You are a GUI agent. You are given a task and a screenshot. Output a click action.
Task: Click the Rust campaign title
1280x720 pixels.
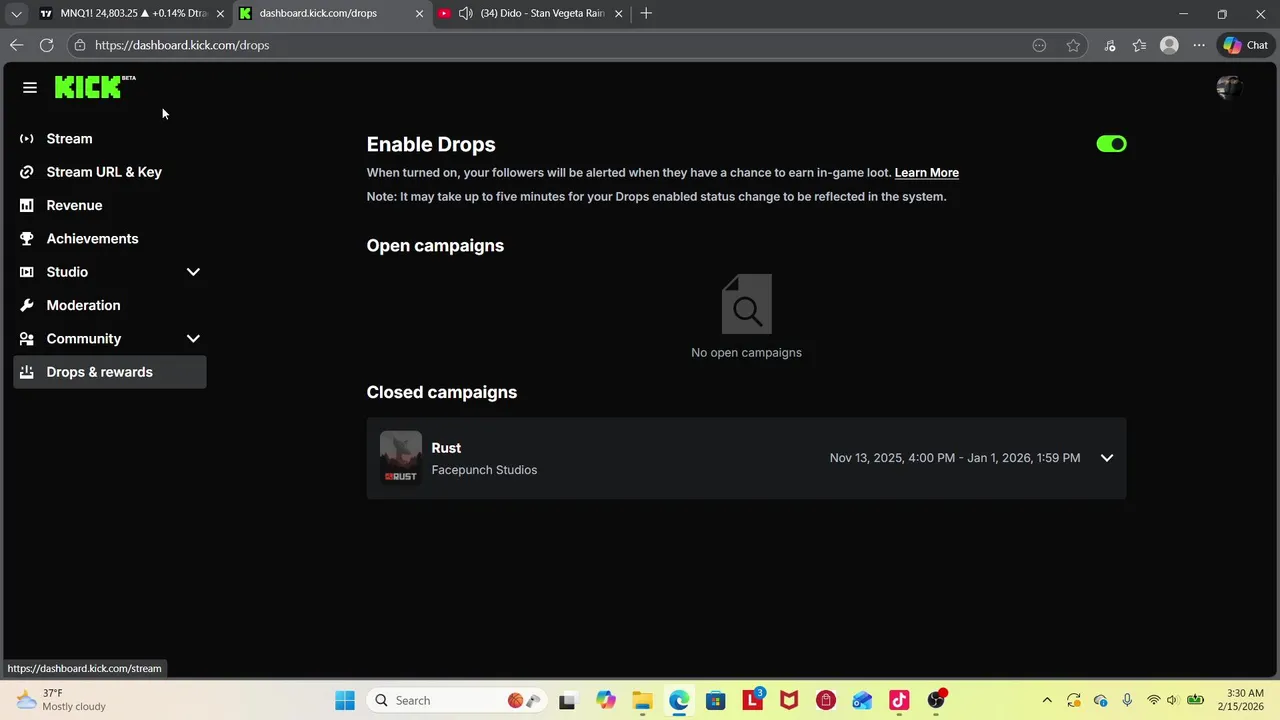[446, 448]
